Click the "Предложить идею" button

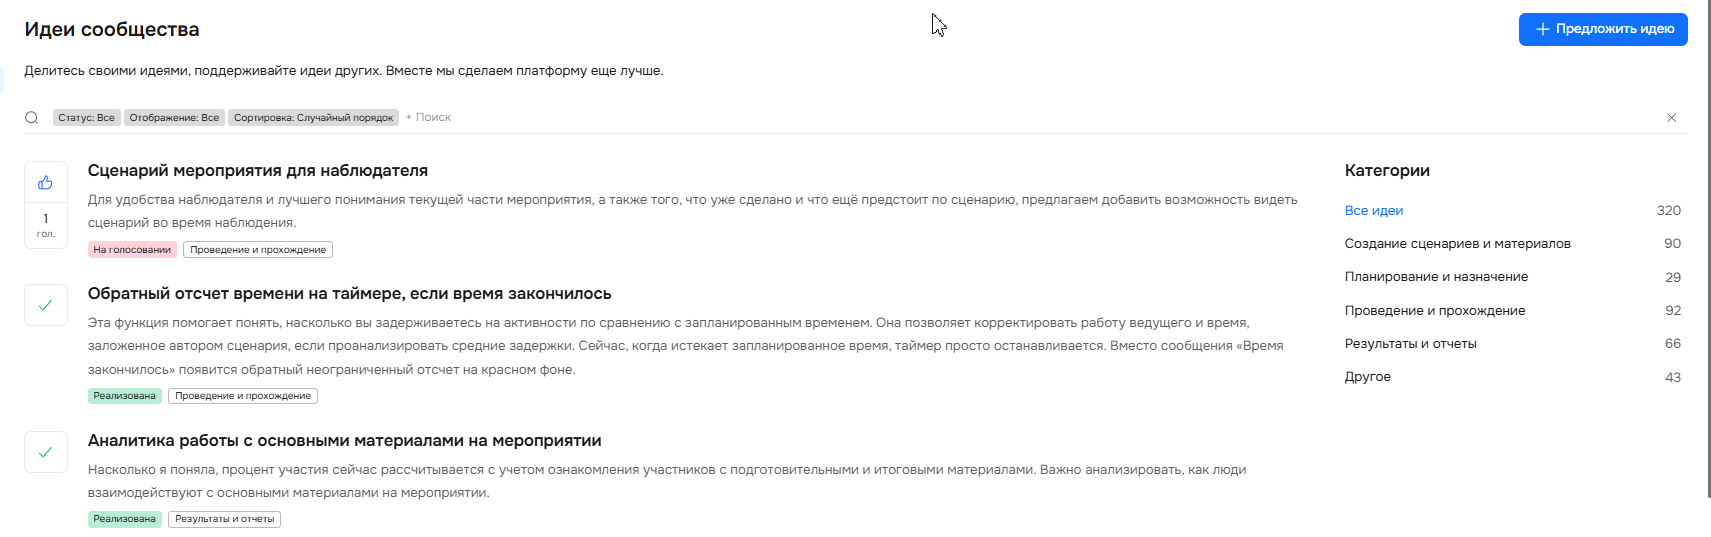(x=1602, y=29)
